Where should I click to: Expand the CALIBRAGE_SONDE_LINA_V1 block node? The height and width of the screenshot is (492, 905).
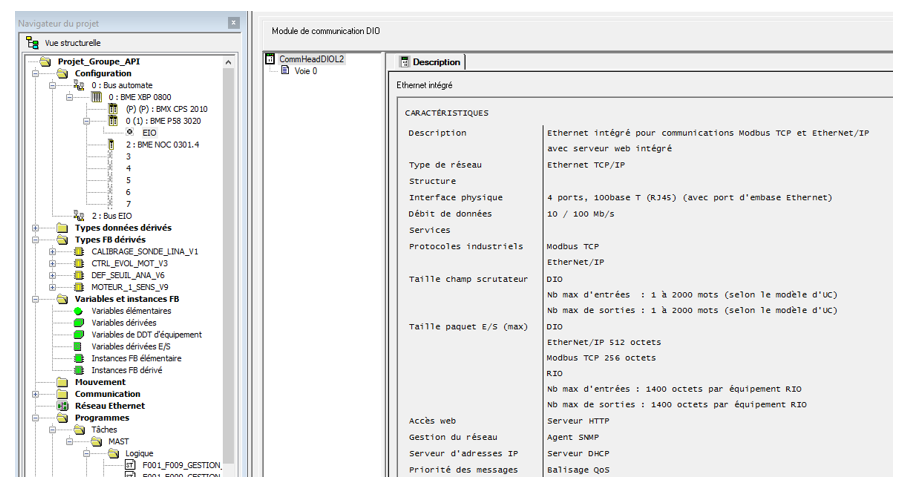click(x=52, y=251)
